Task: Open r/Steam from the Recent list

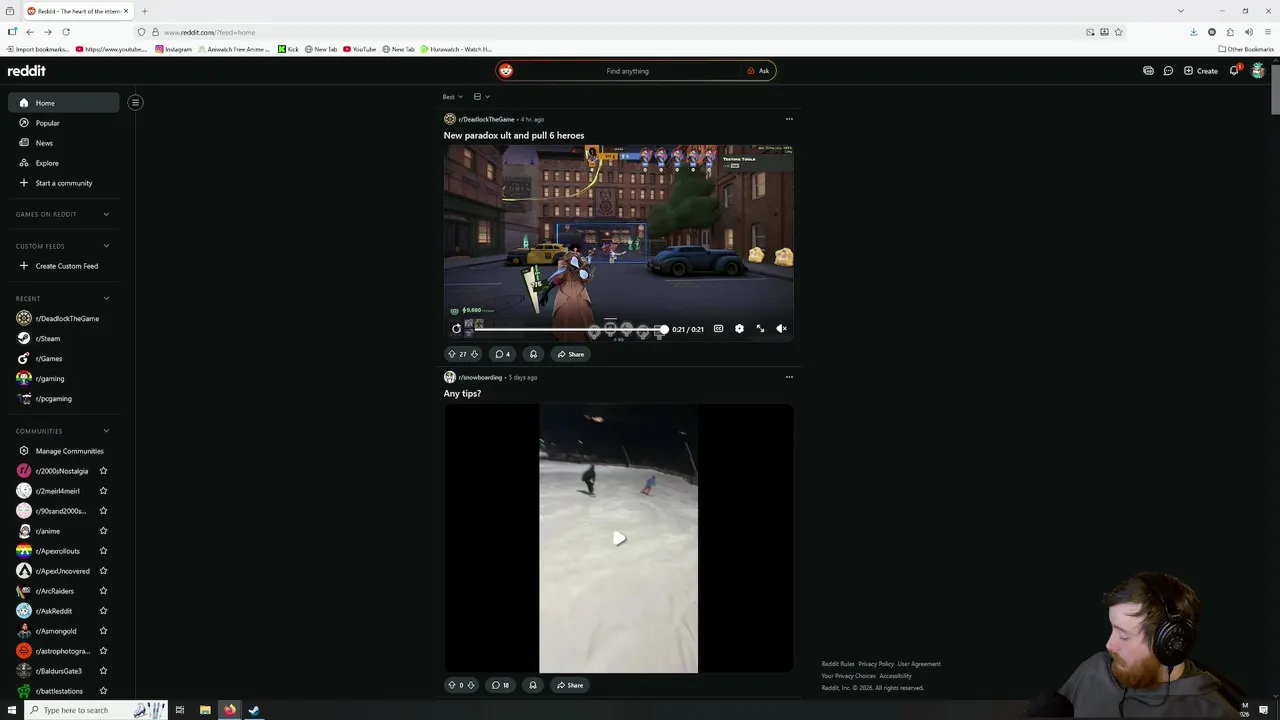Action: coord(64,338)
